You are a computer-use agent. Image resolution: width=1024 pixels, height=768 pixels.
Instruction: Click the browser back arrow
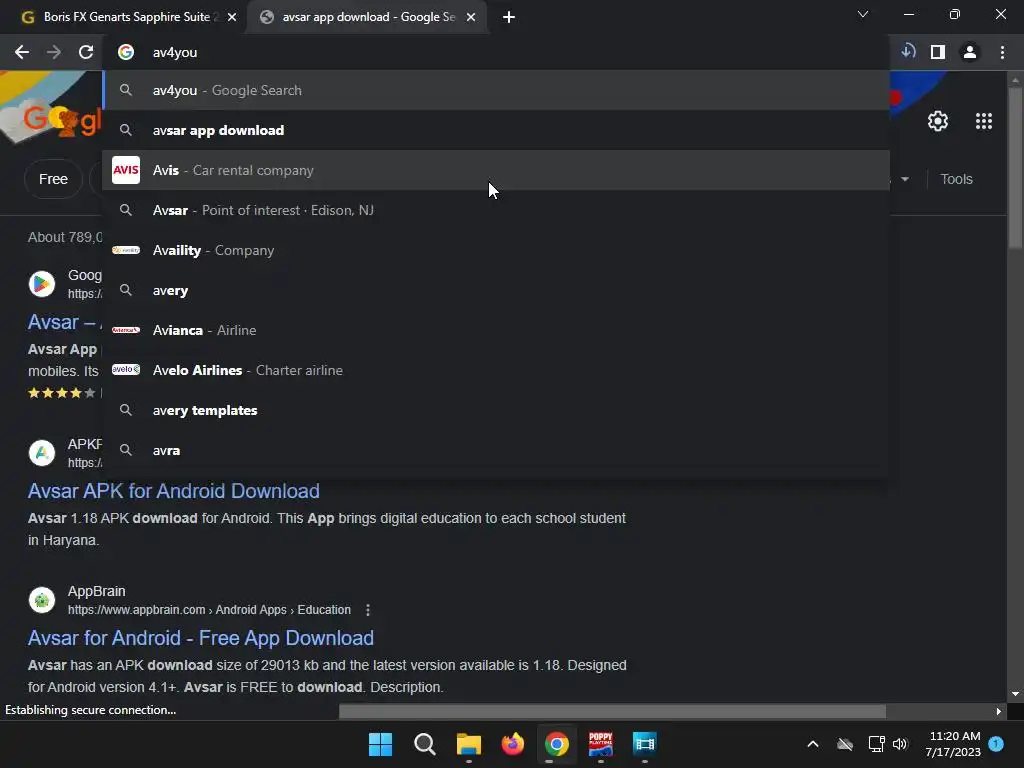(x=22, y=52)
